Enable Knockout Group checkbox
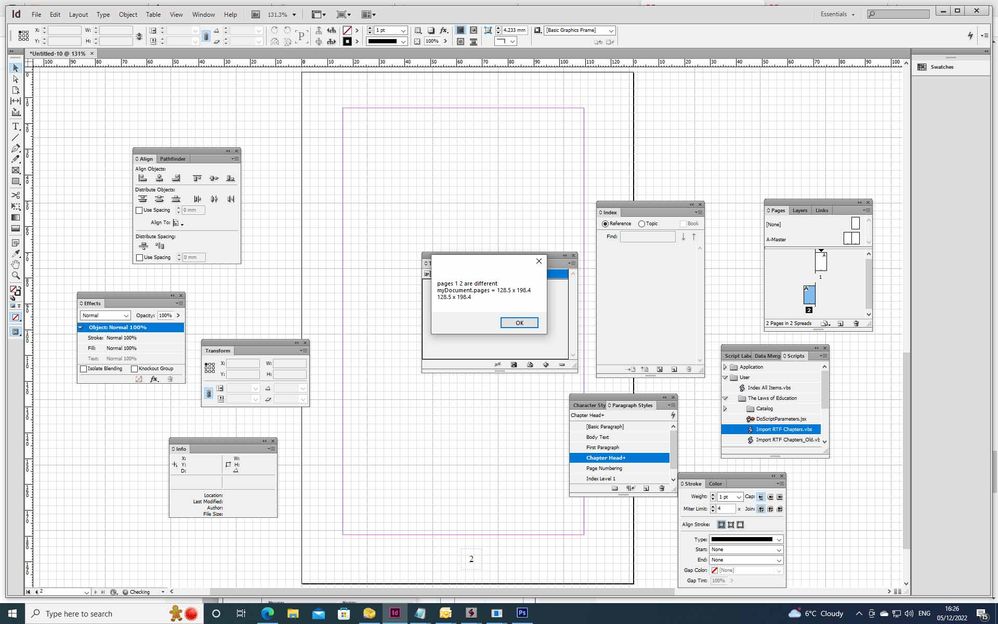Viewport: 998px width, 624px height. [135, 369]
